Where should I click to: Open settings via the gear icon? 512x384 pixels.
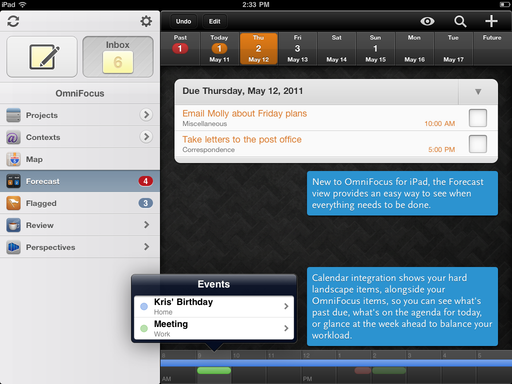click(x=146, y=21)
